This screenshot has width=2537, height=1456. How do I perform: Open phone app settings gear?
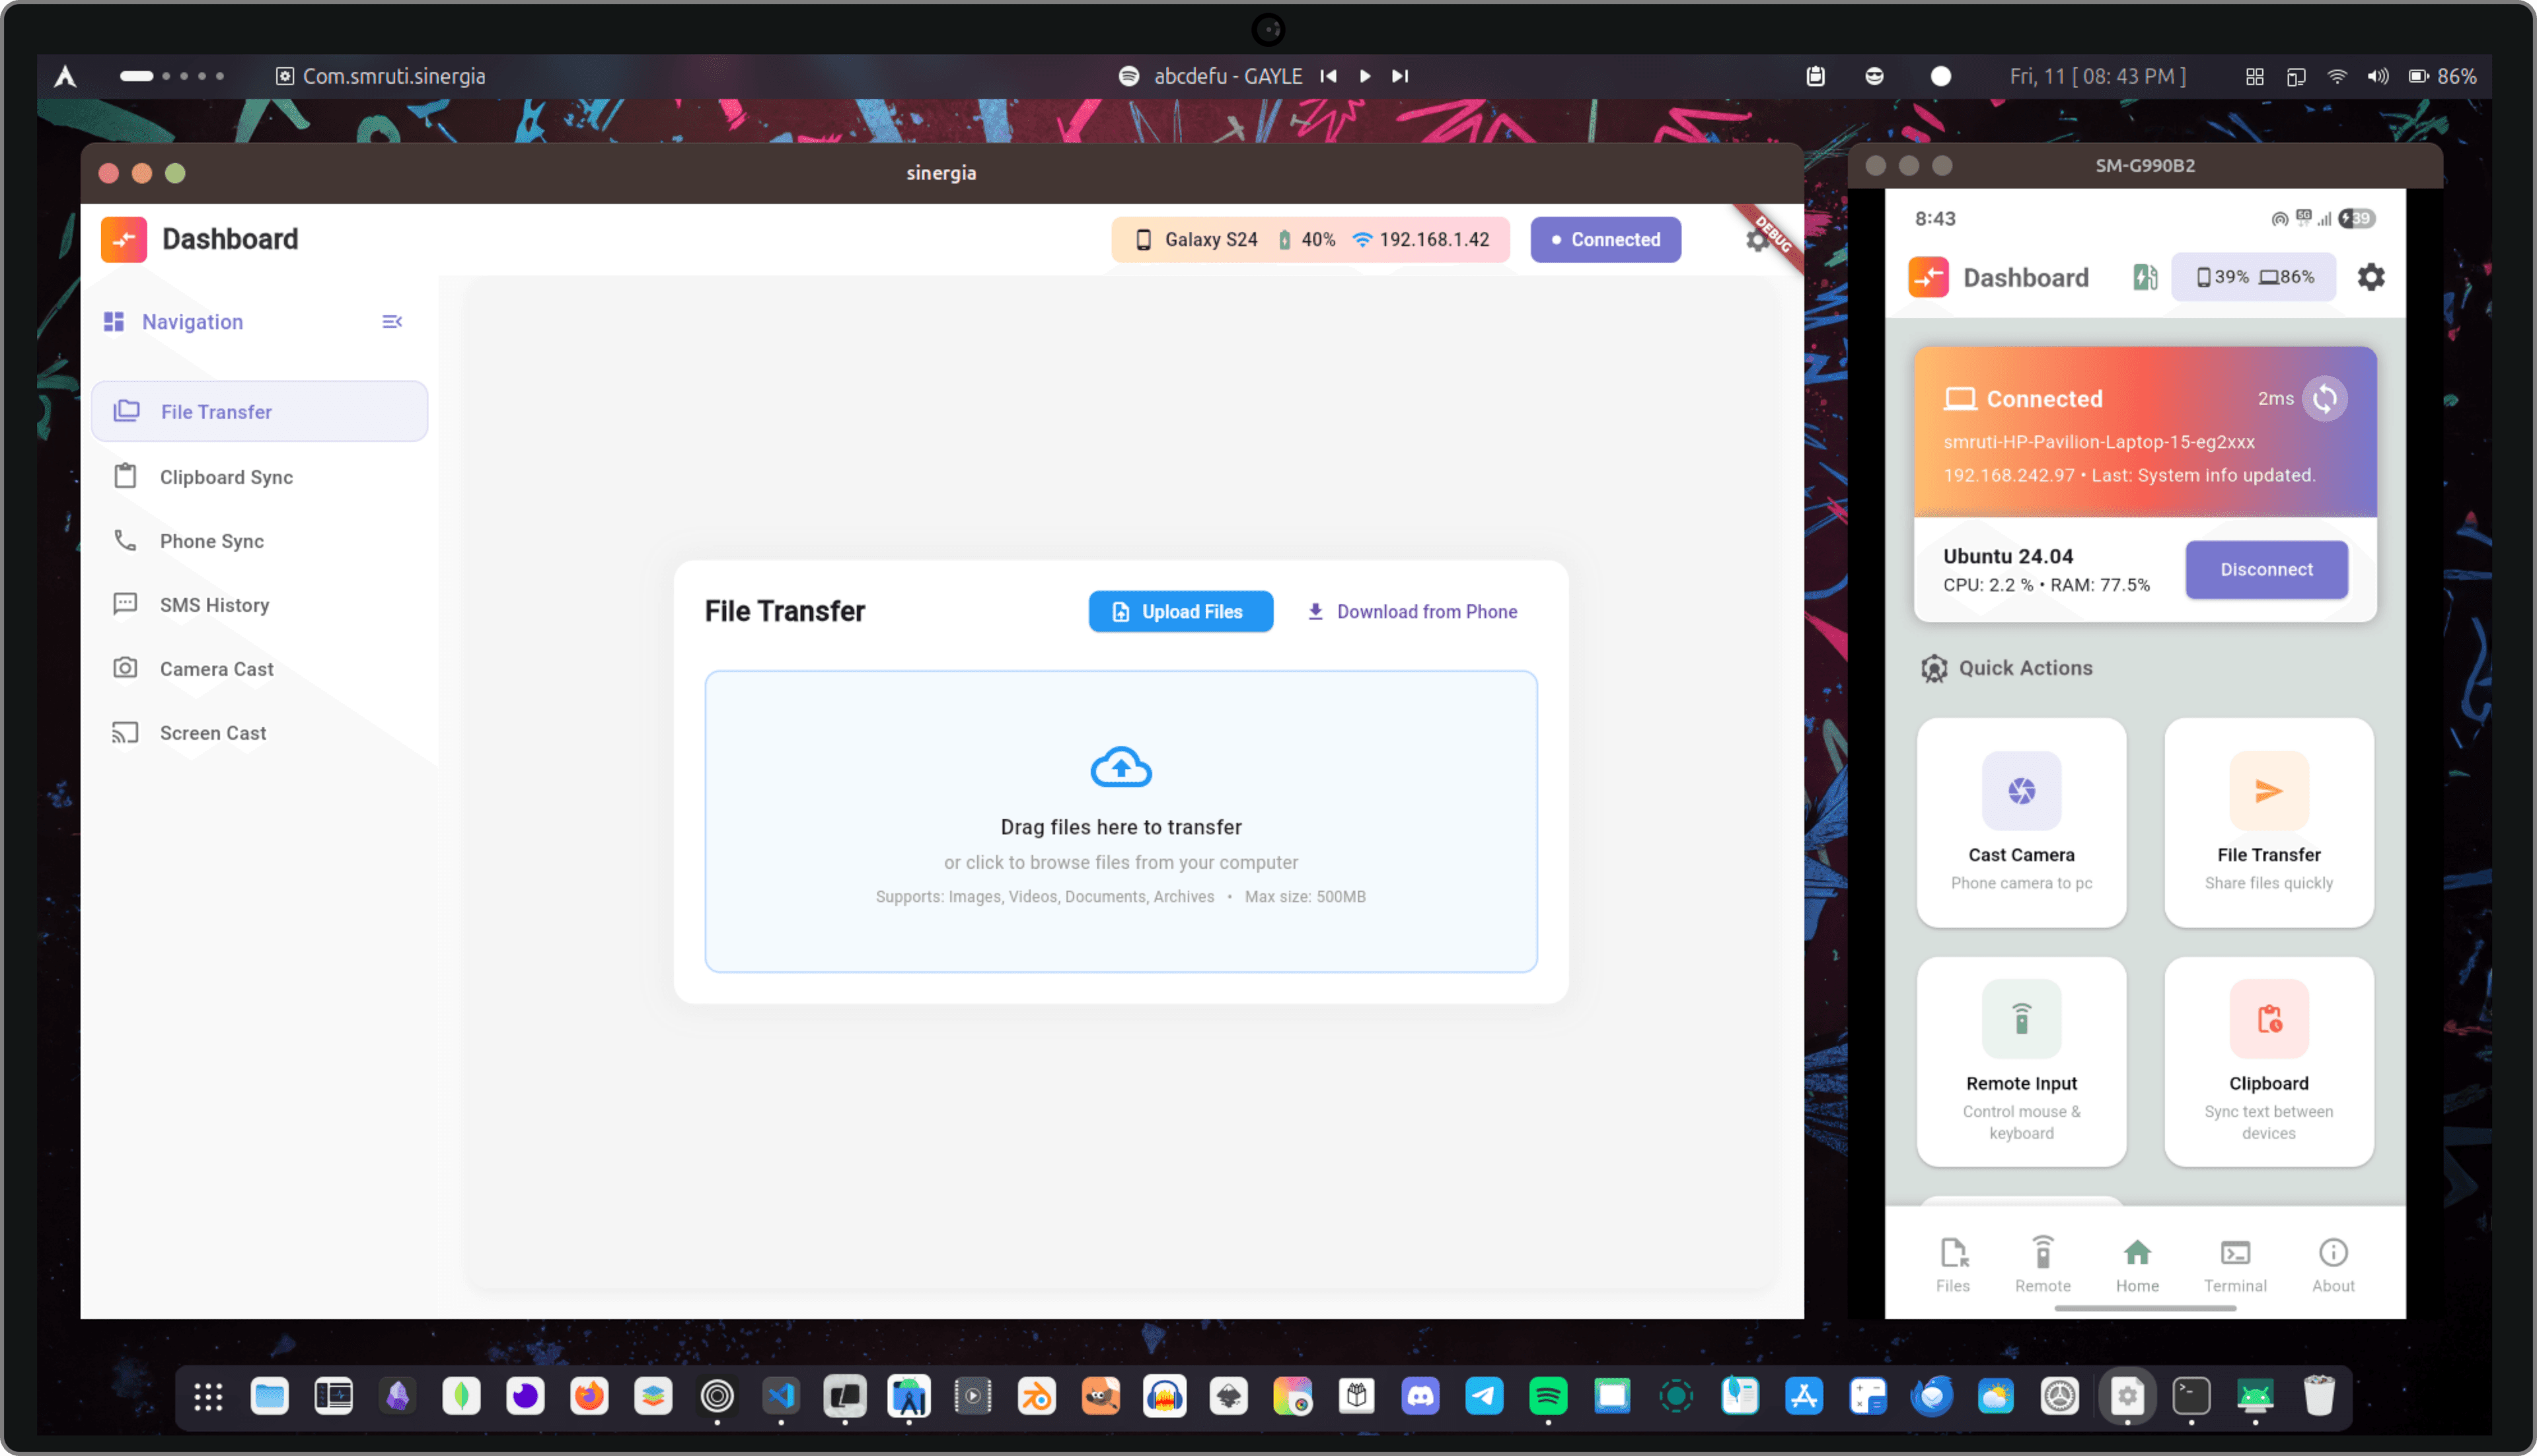tap(2371, 277)
